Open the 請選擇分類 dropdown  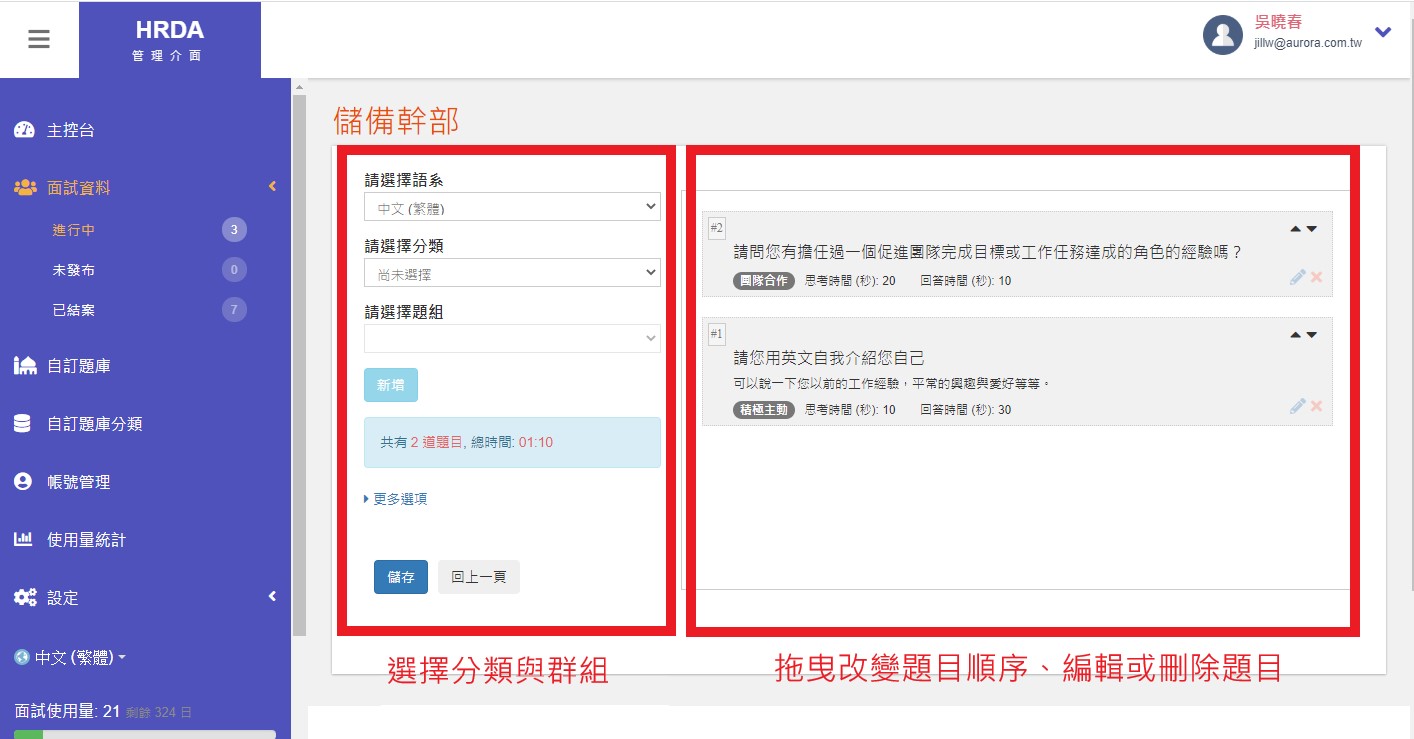click(x=512, y=273)
